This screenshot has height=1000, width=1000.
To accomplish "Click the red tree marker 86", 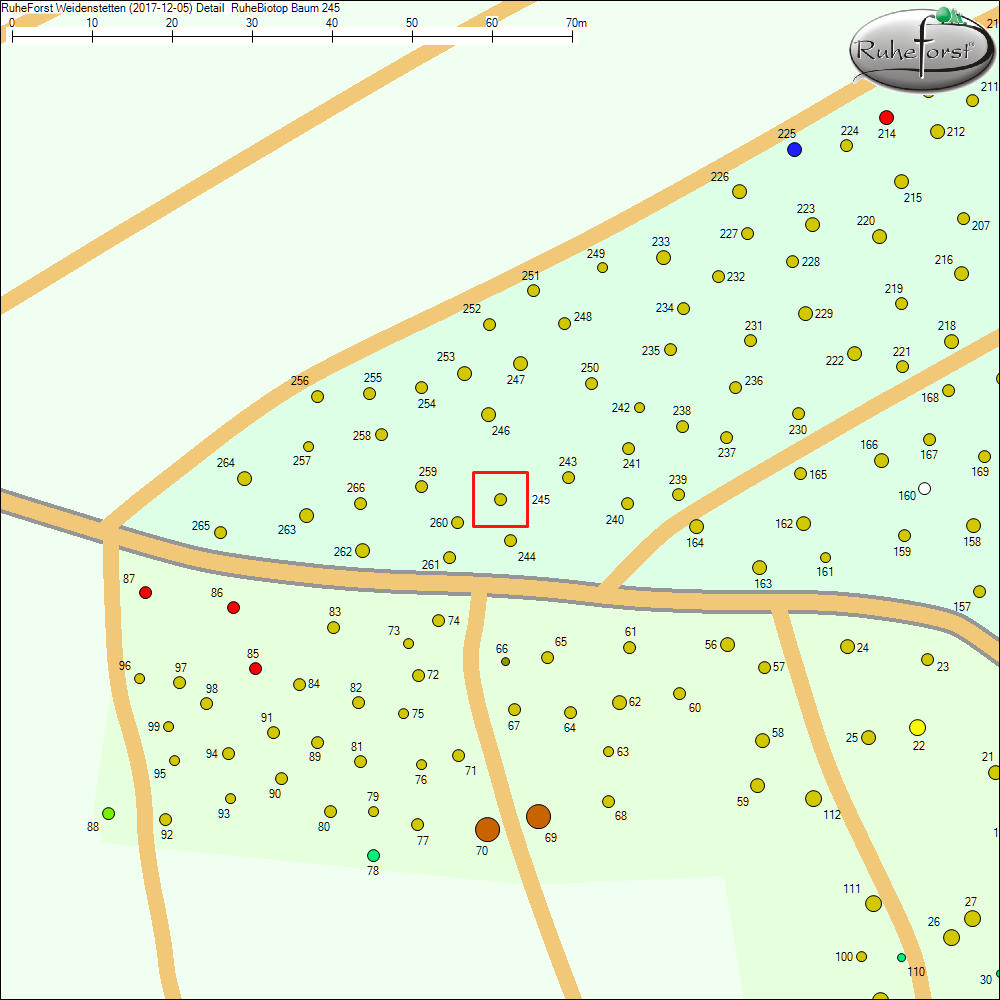I will point(233,607).
